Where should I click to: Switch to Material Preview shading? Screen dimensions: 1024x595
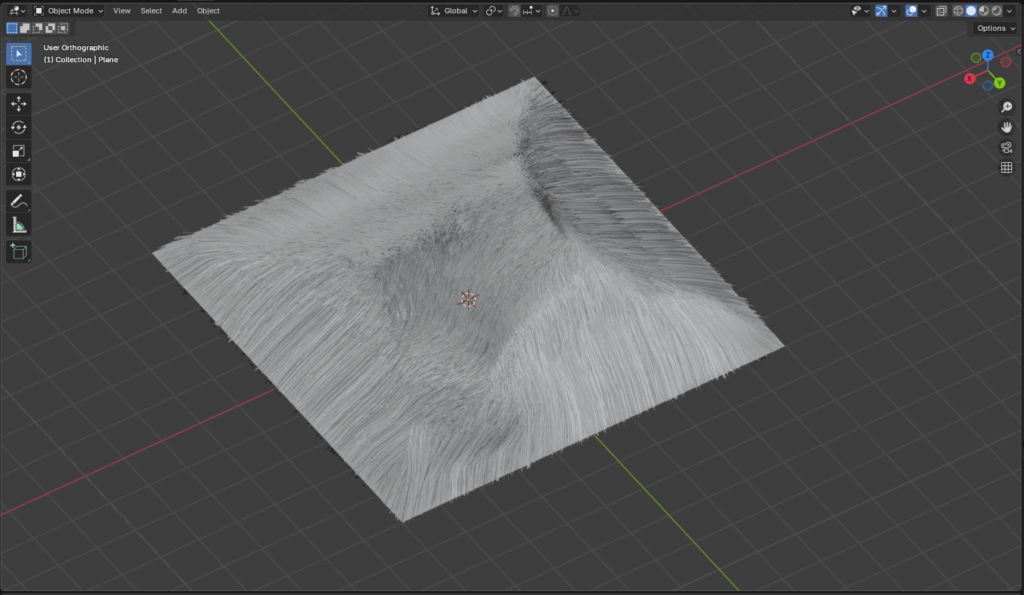pos(984,10)
